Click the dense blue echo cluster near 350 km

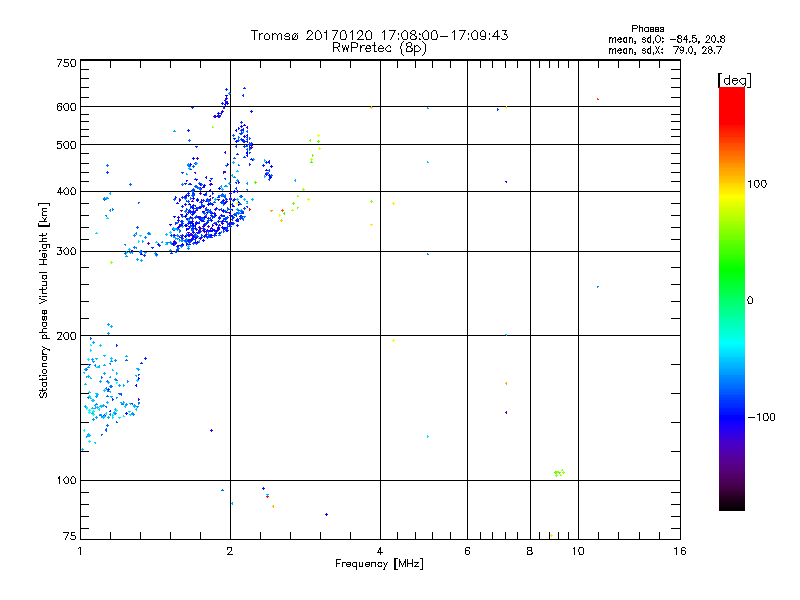coord(207,214)
